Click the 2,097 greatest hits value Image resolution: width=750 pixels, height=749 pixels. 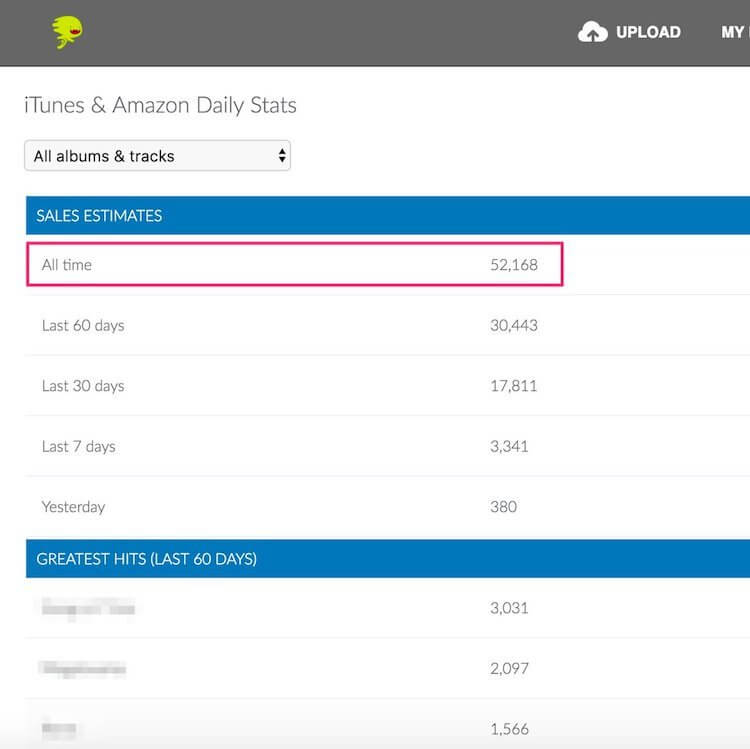click(509, 668)
